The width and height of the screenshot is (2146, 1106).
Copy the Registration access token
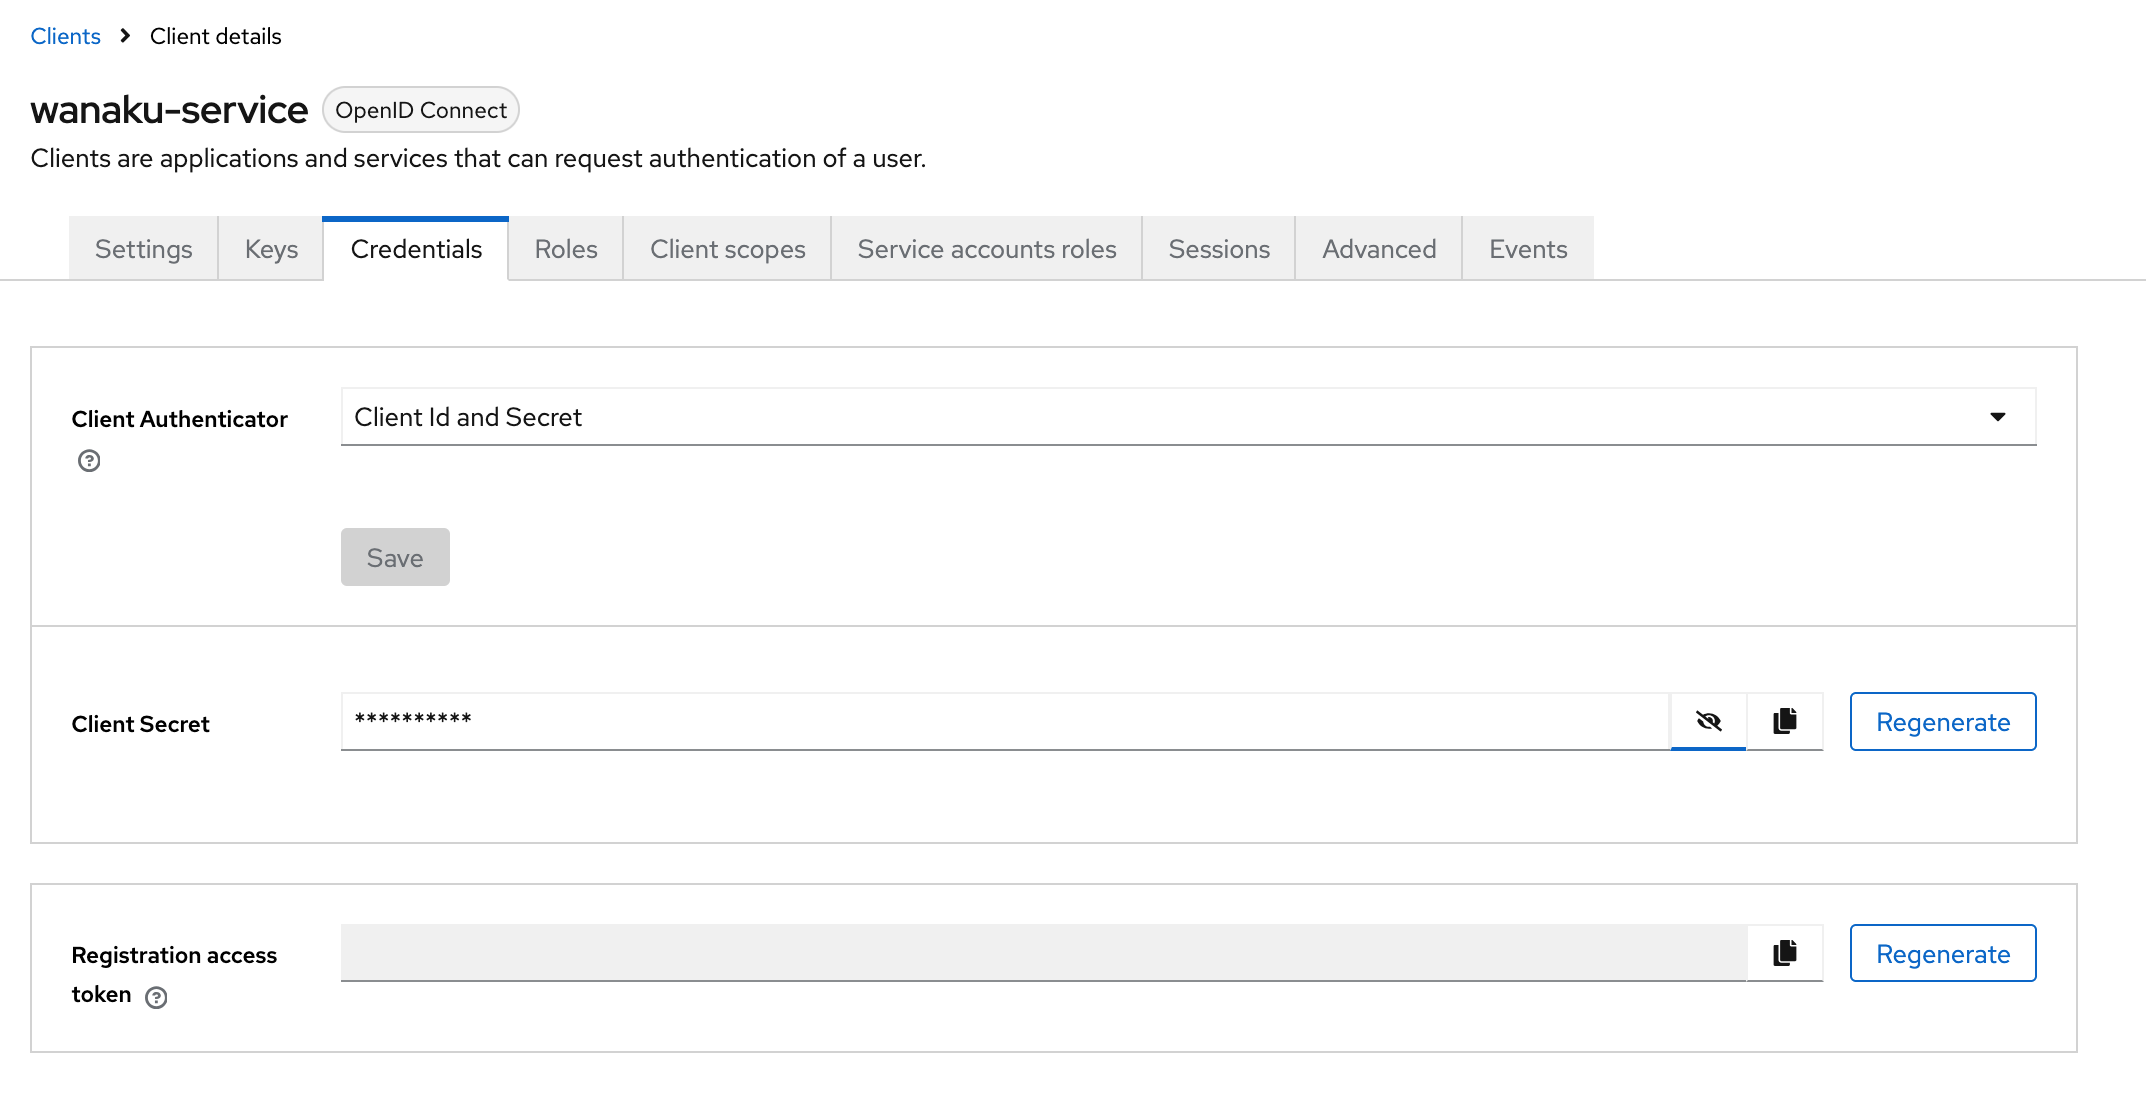1784,953
